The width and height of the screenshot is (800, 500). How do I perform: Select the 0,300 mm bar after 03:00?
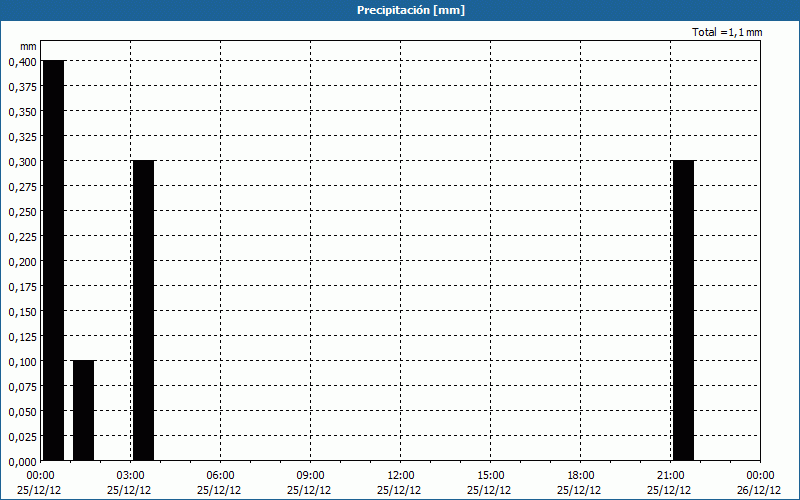(x=143, y=310)
